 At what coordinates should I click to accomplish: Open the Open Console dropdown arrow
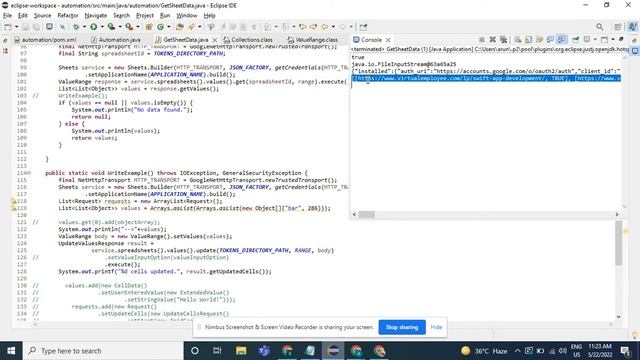(613, 40)
